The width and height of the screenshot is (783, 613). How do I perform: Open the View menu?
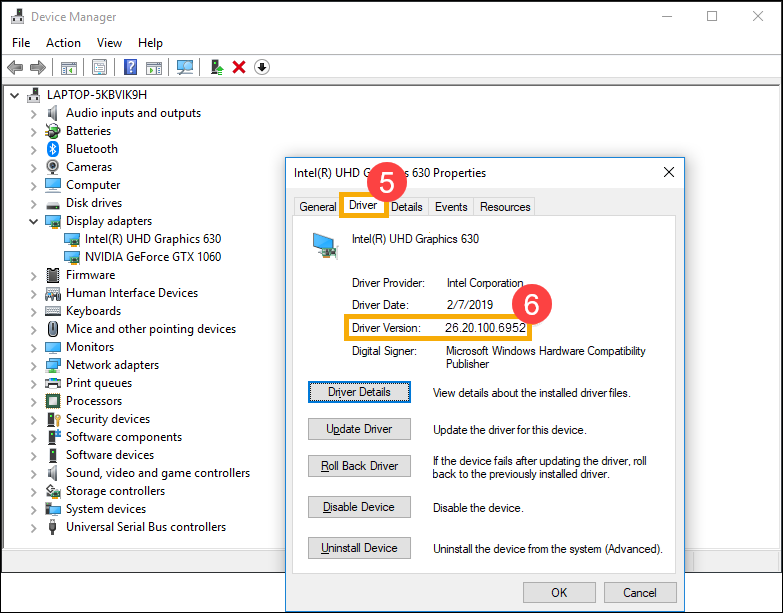pos(110,43)
